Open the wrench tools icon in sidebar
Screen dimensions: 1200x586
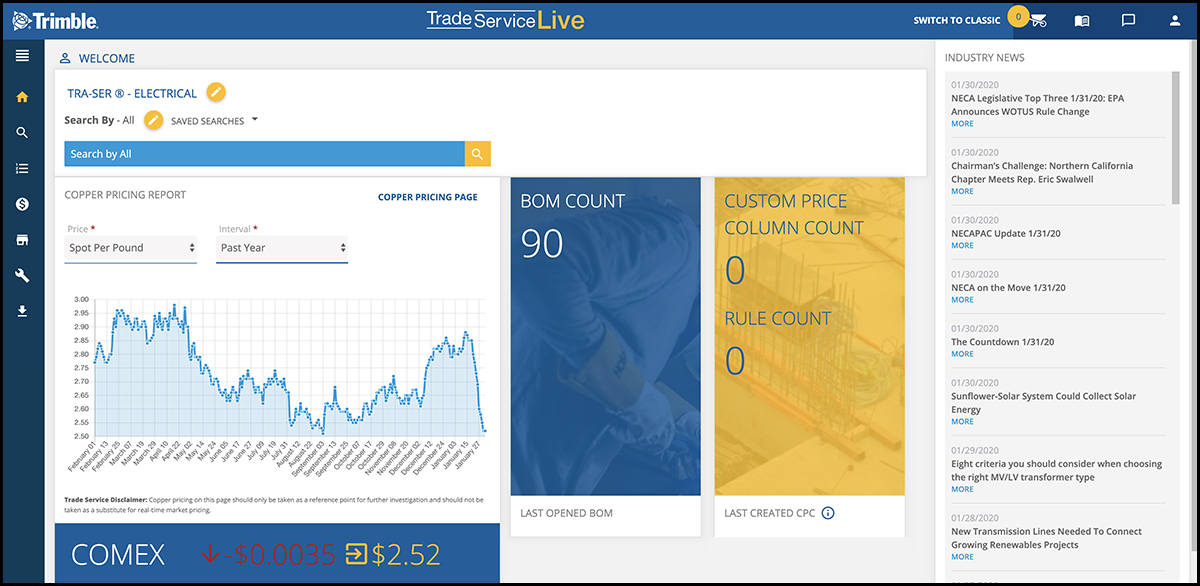click(x=22, y=276)
